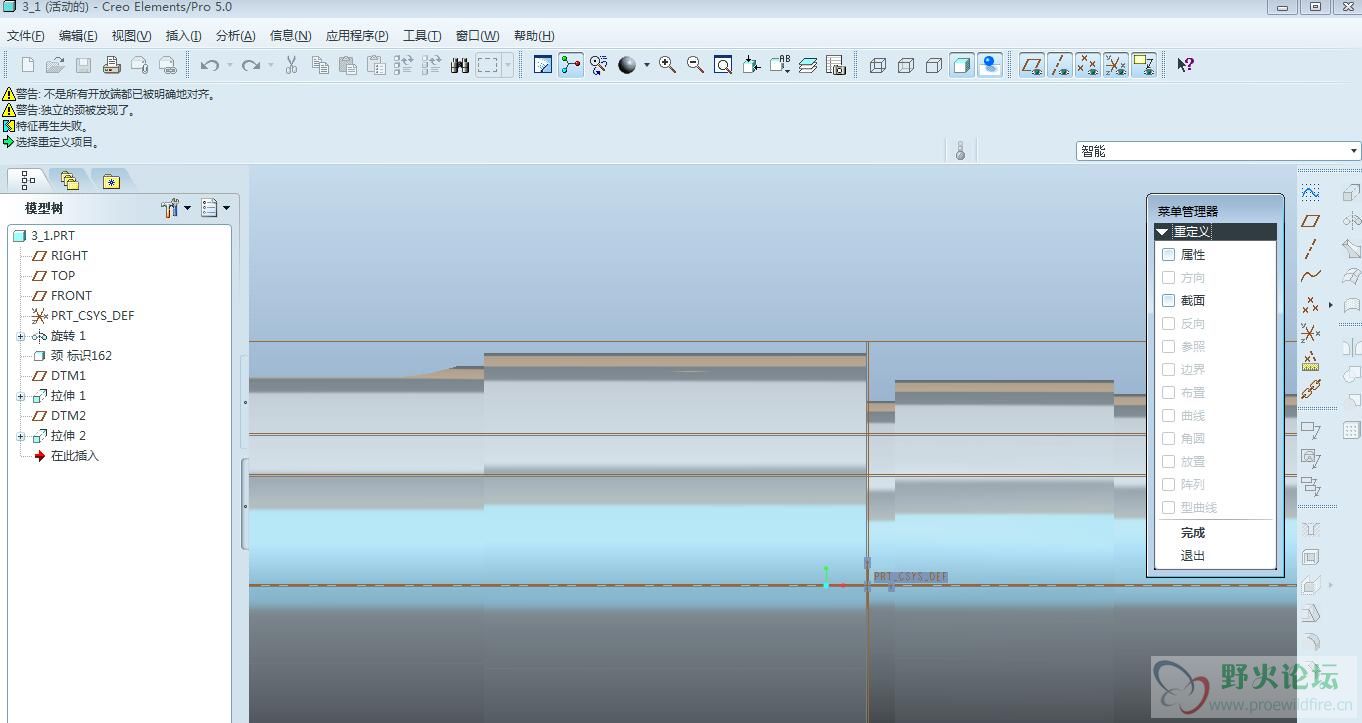Open the layers icon in toolbar
Viewport: 1362px width, 723px height.
pyautogui.click(x=808, y=65)
